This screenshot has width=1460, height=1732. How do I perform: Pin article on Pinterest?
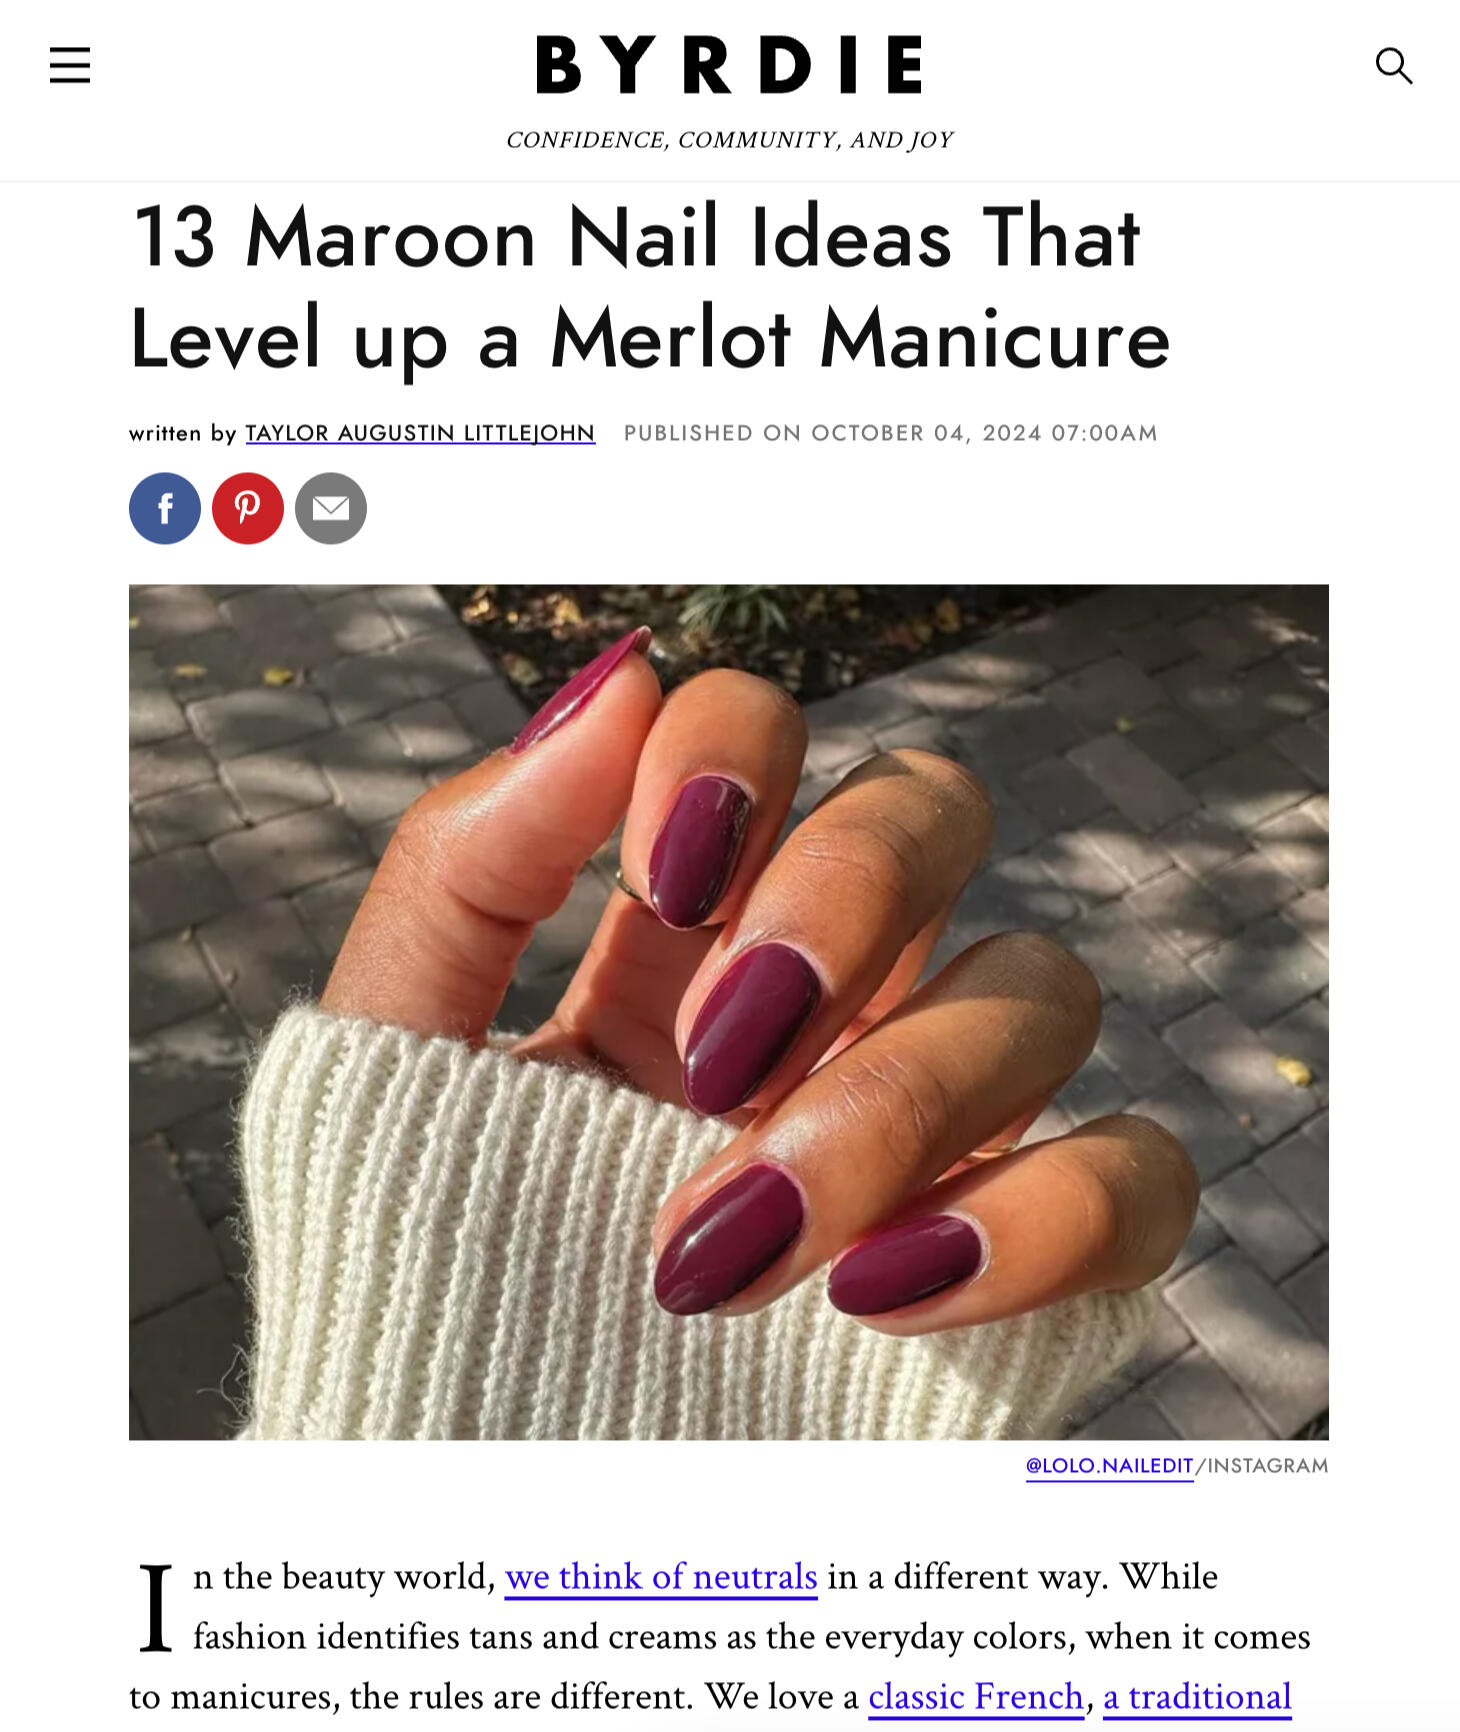pyautogui.click(x=248, y=508)
